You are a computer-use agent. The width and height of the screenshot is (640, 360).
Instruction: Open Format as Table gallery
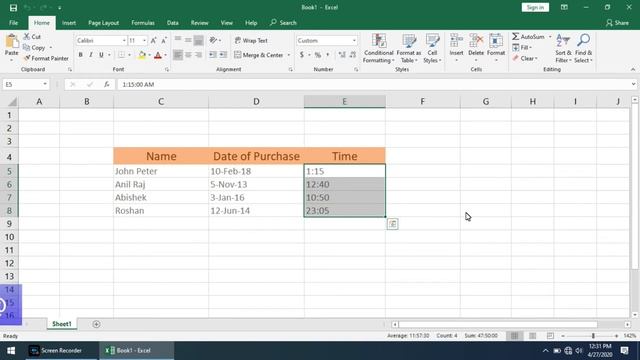(409, 49)
